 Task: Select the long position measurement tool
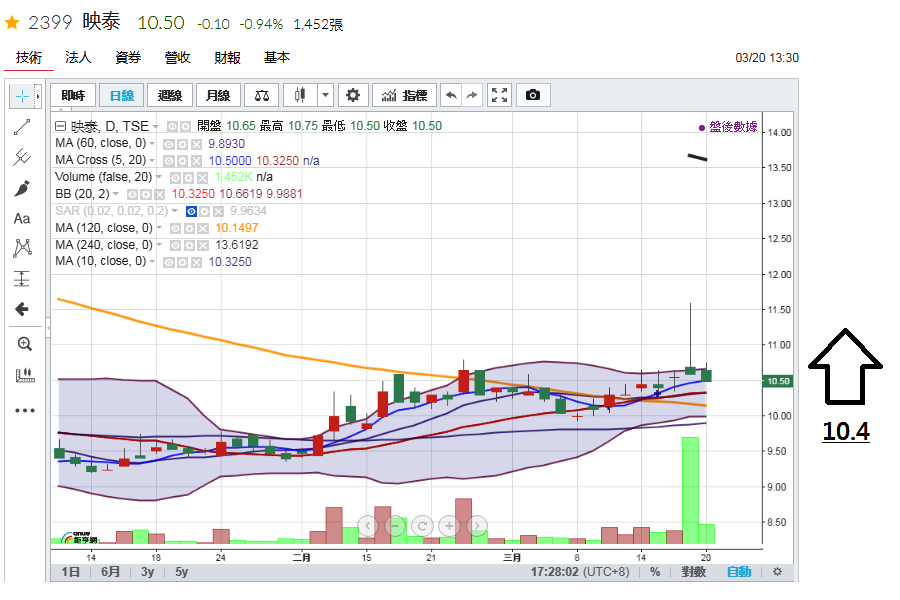[x=22, y=279]
